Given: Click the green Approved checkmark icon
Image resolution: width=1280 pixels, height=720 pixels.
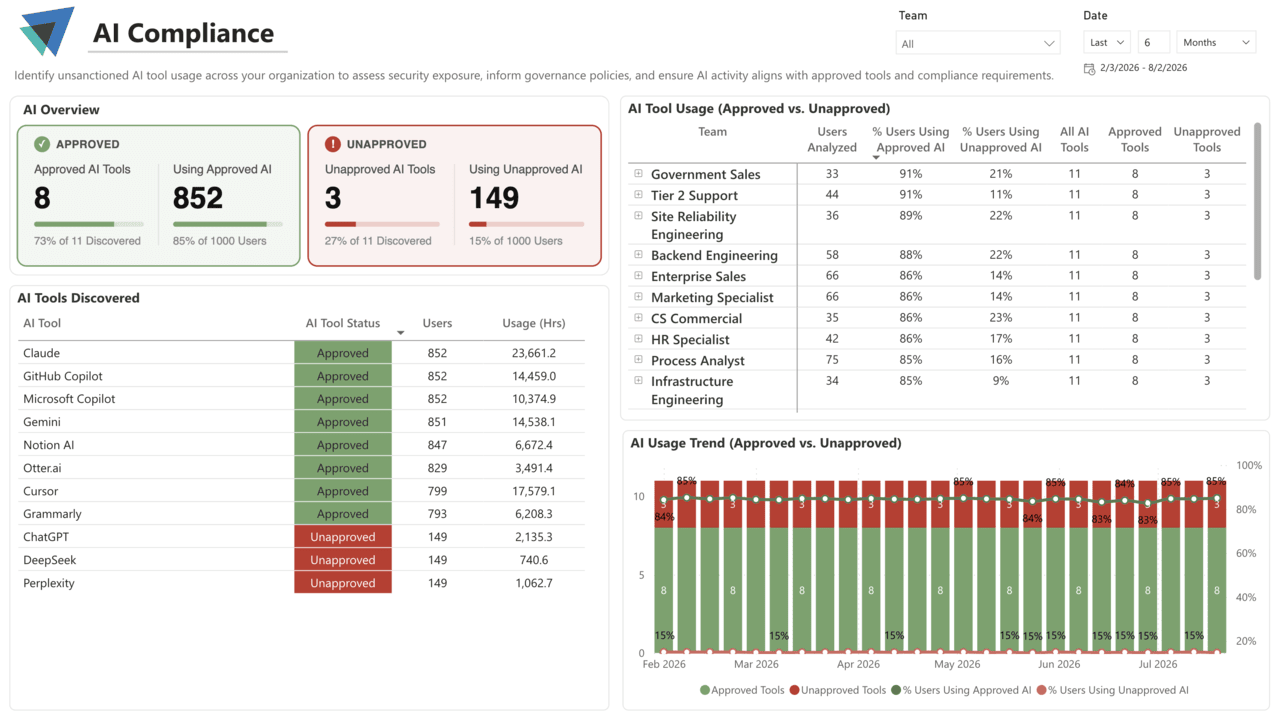Looking at the screenshot, I should tap(42, 144).
